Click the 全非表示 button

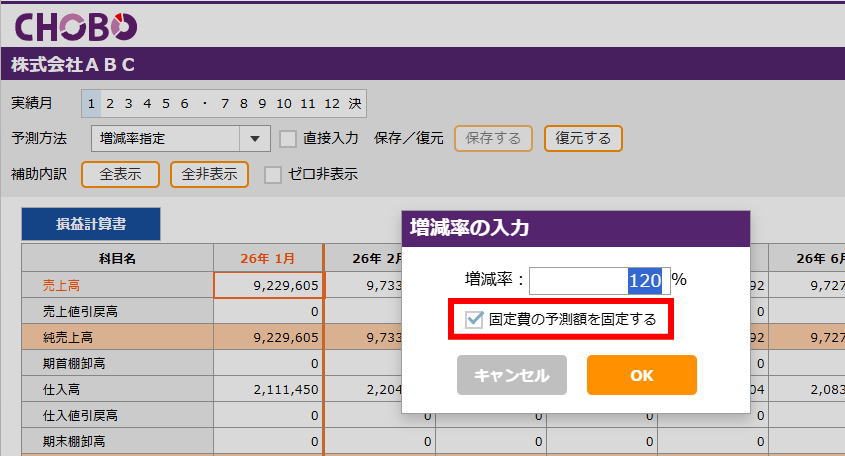[209, 174]
